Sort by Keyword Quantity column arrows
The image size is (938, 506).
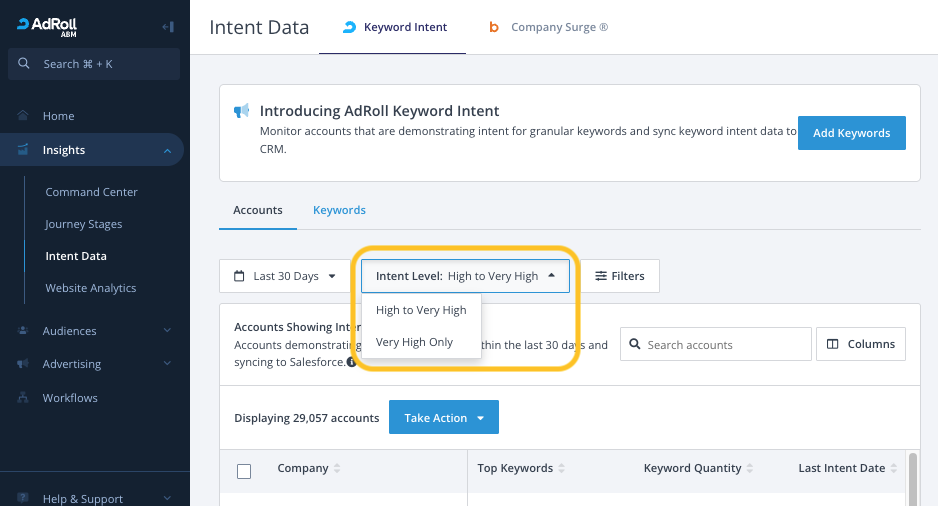pos(751,469)
